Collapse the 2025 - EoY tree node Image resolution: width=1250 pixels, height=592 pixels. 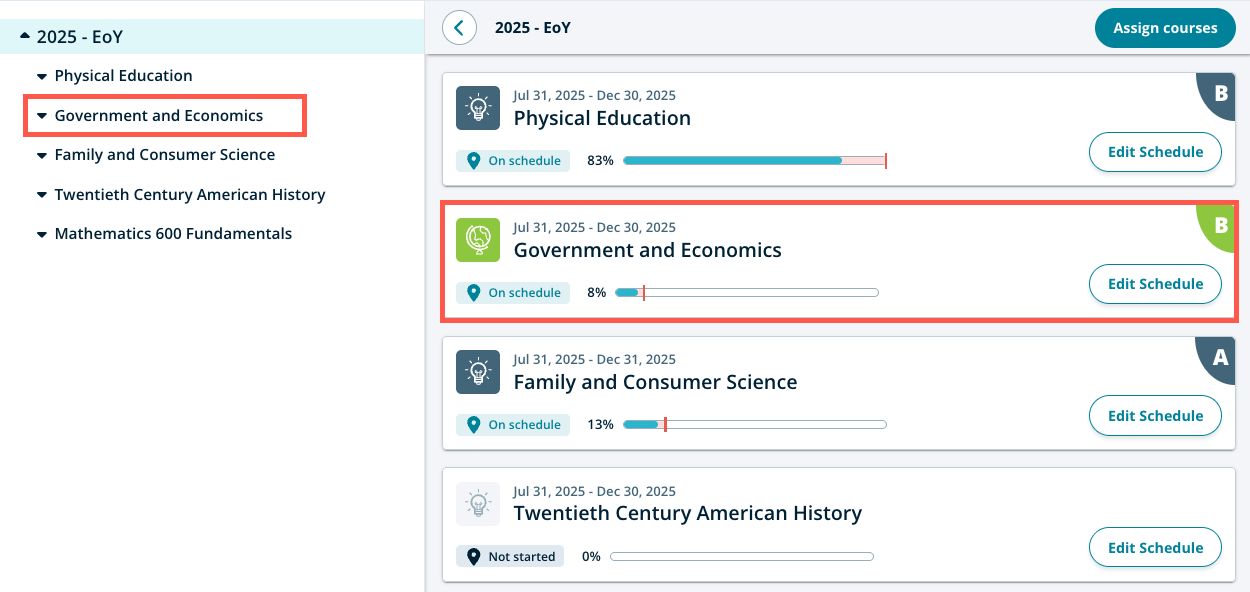(25, 37)
